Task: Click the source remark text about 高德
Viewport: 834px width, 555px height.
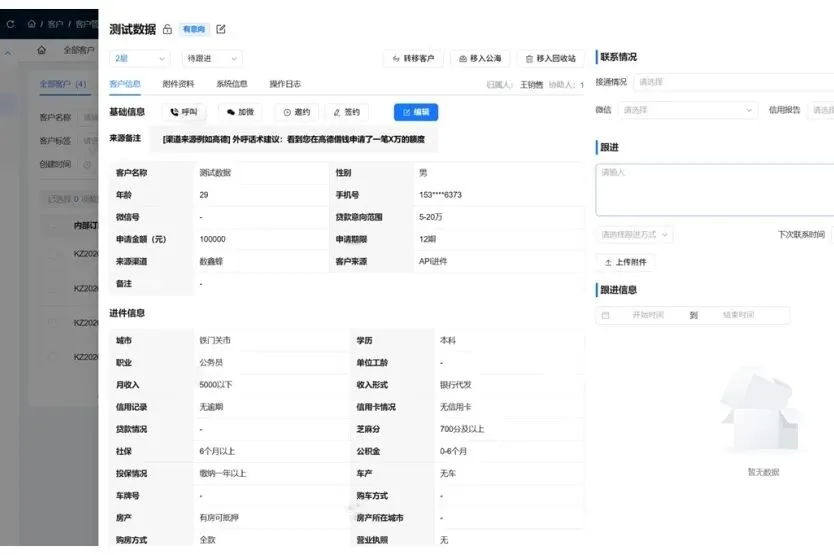Action: (294, 139)
